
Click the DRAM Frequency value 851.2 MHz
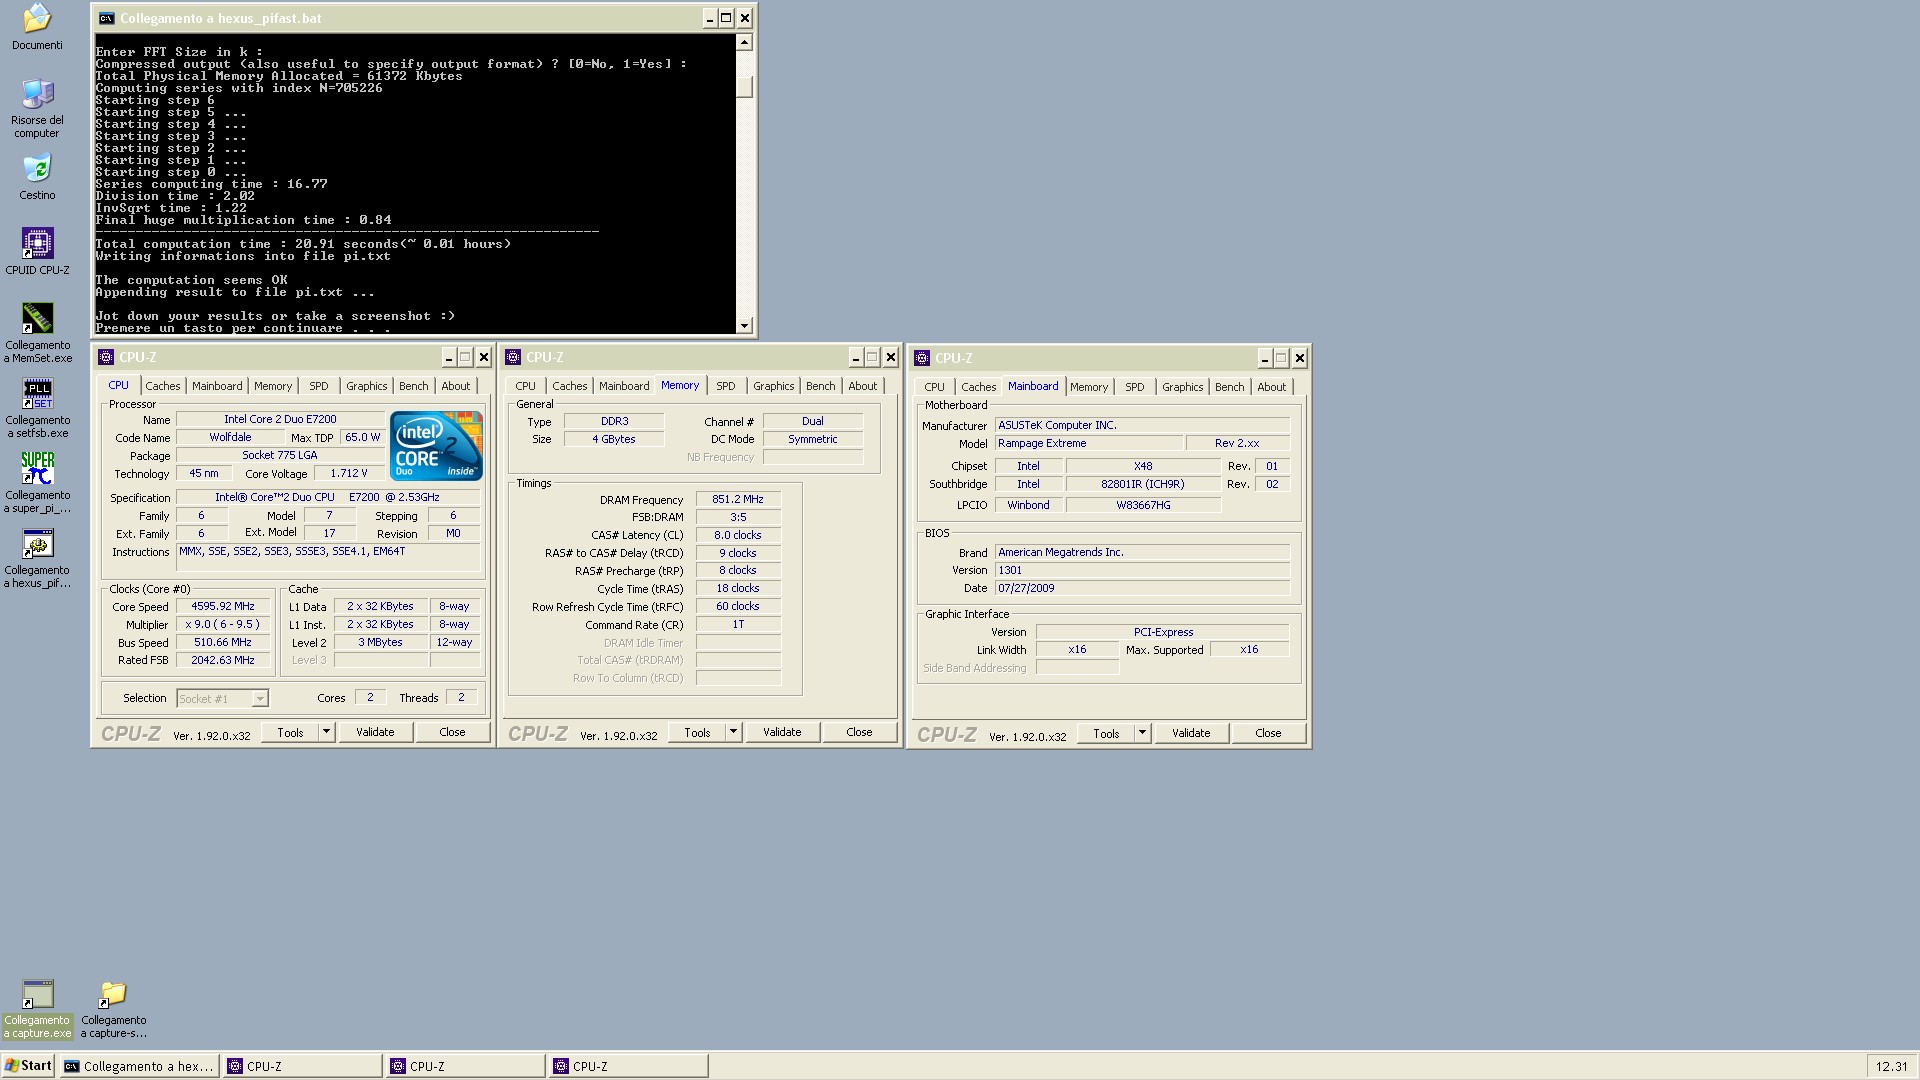(x=738, y=499)
